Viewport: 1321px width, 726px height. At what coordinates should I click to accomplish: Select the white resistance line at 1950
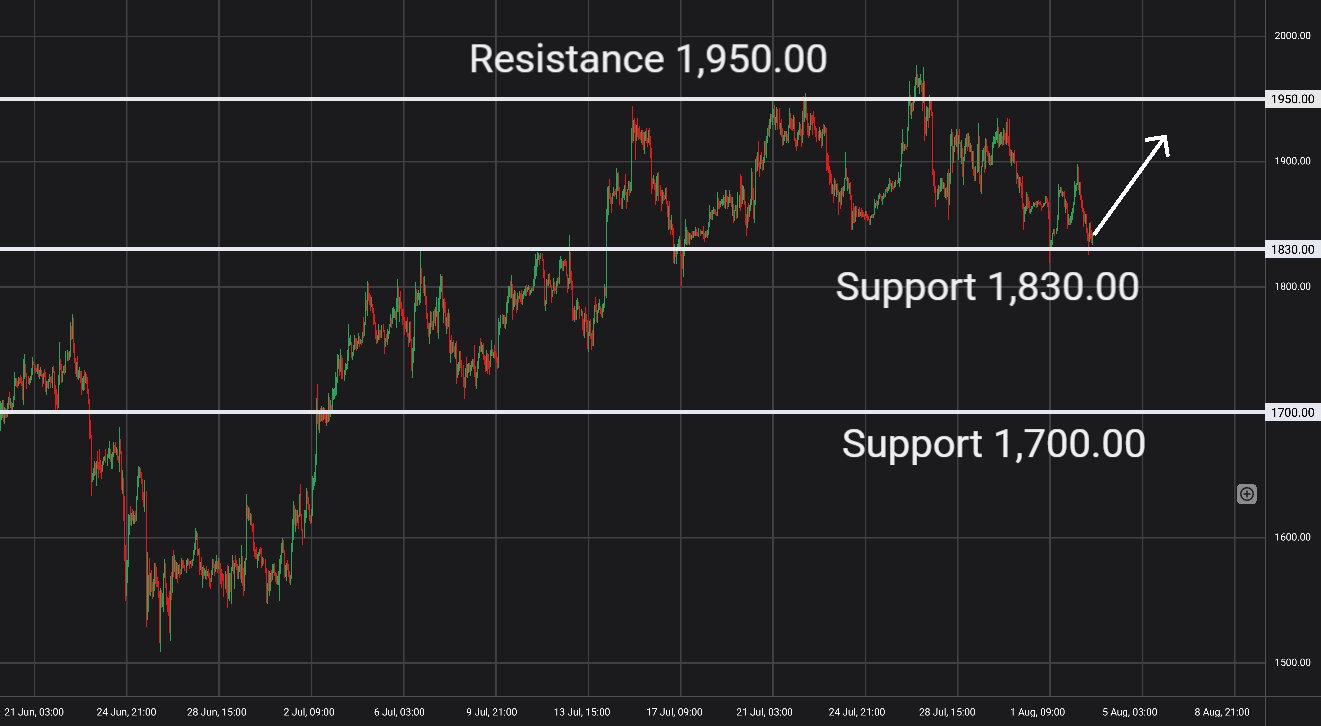632,99
